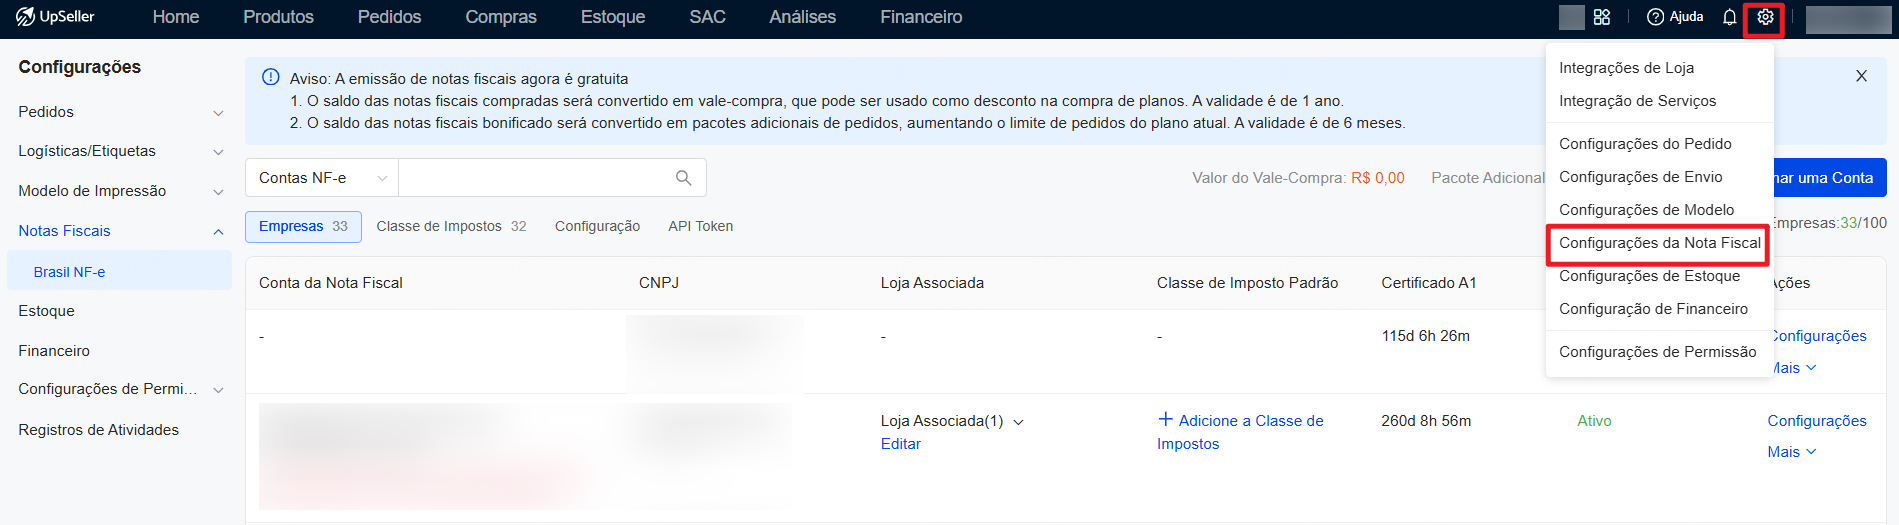
Task: Open the apps grid icon
Action: [1602, 17]
